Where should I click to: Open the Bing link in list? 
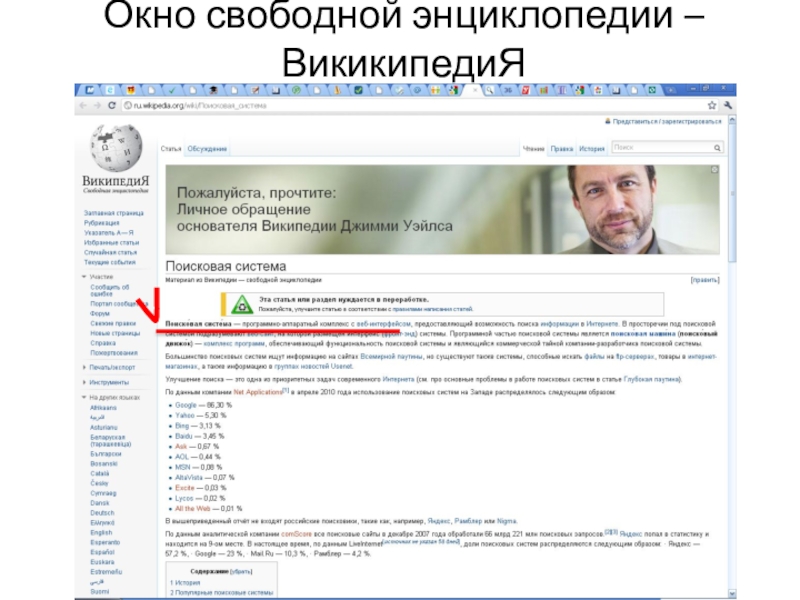pos(182,426)
